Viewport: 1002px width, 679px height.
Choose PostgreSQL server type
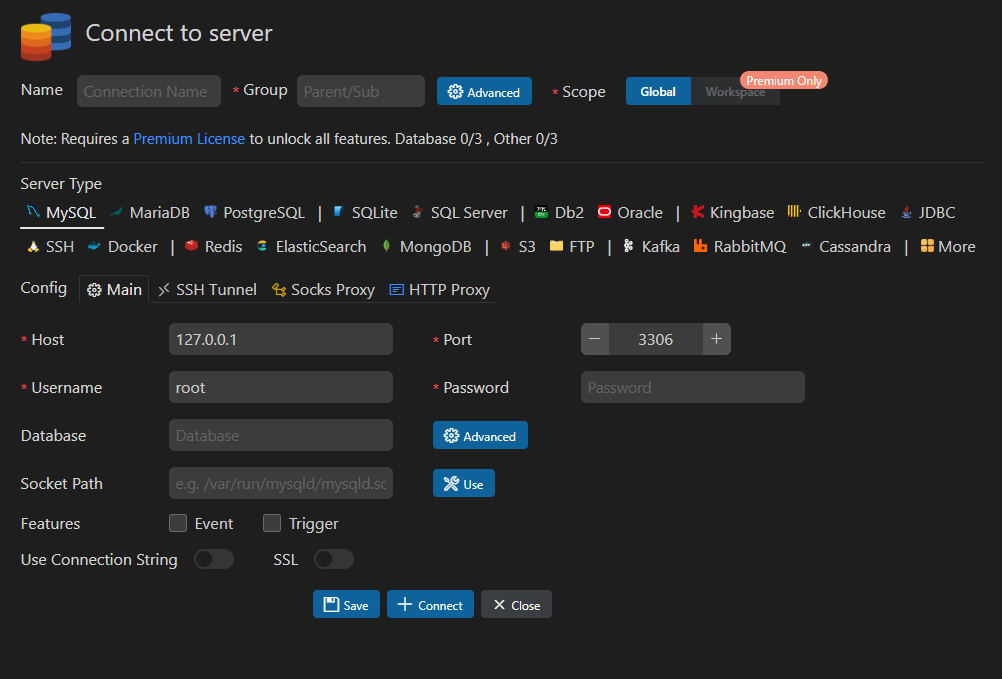pos(254,213)
